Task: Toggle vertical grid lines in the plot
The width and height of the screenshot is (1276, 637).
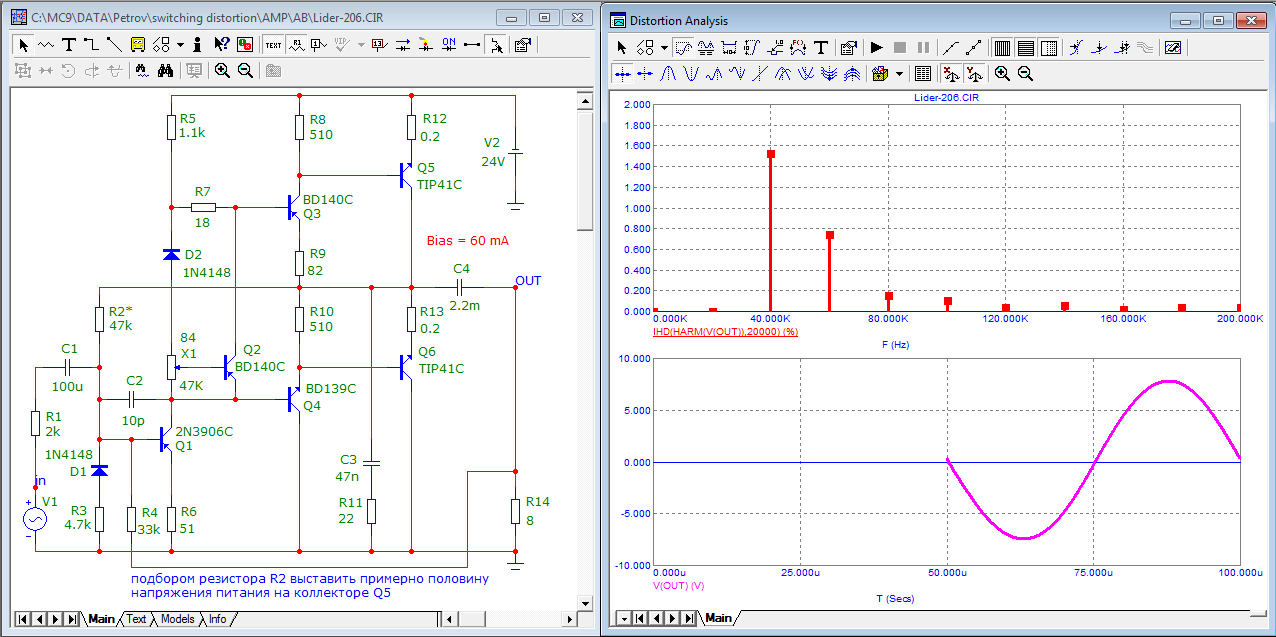Action: [1003, 47]
